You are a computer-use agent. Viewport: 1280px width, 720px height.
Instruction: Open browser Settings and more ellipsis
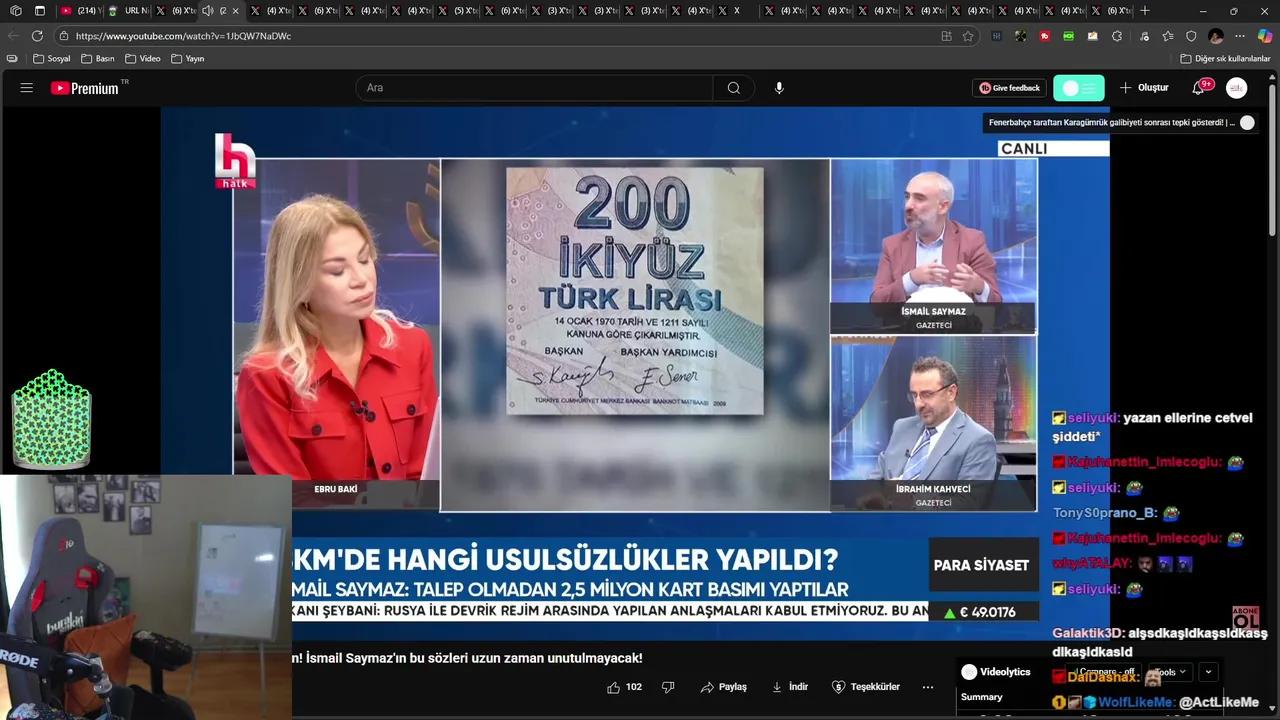1240,36
